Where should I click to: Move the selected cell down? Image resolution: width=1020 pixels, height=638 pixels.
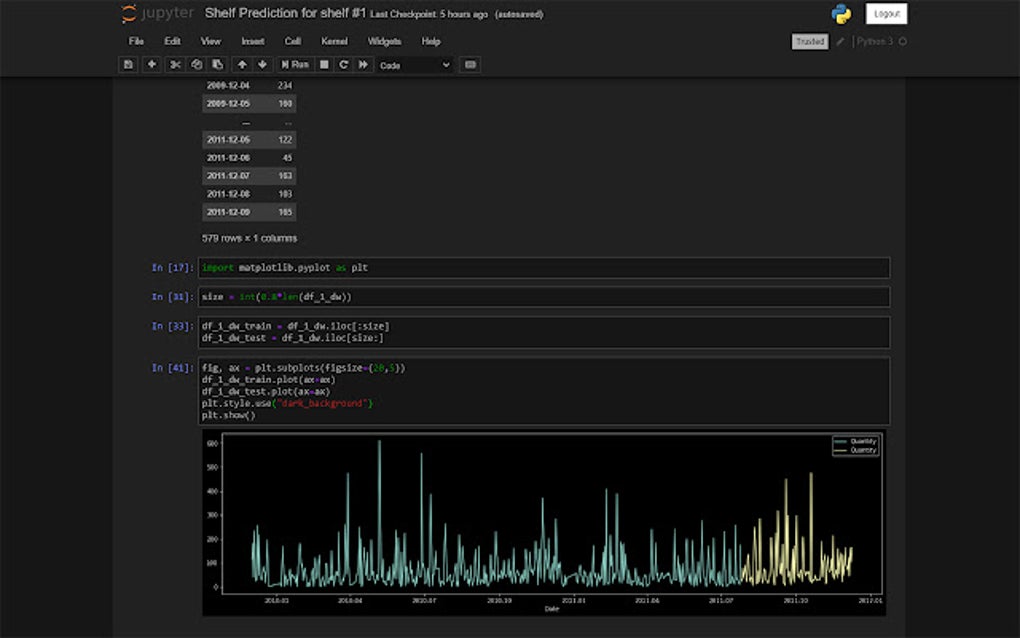pyautogui.click(x=260, y=64)
